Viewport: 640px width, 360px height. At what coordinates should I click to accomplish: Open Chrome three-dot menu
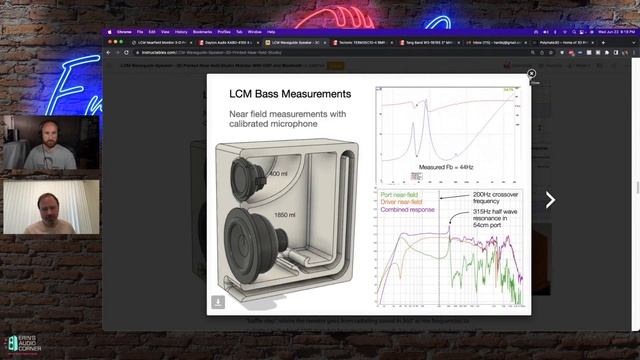[x=634, y=53]
